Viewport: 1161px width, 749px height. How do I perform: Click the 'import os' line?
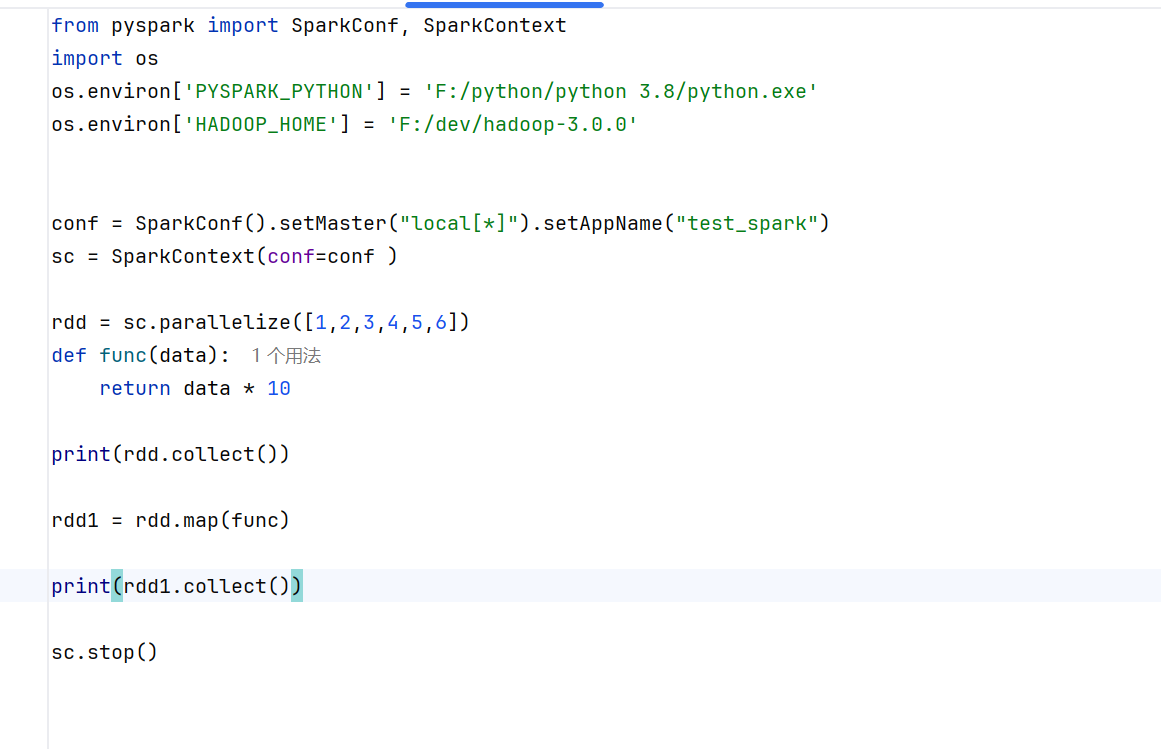[105, 58]
